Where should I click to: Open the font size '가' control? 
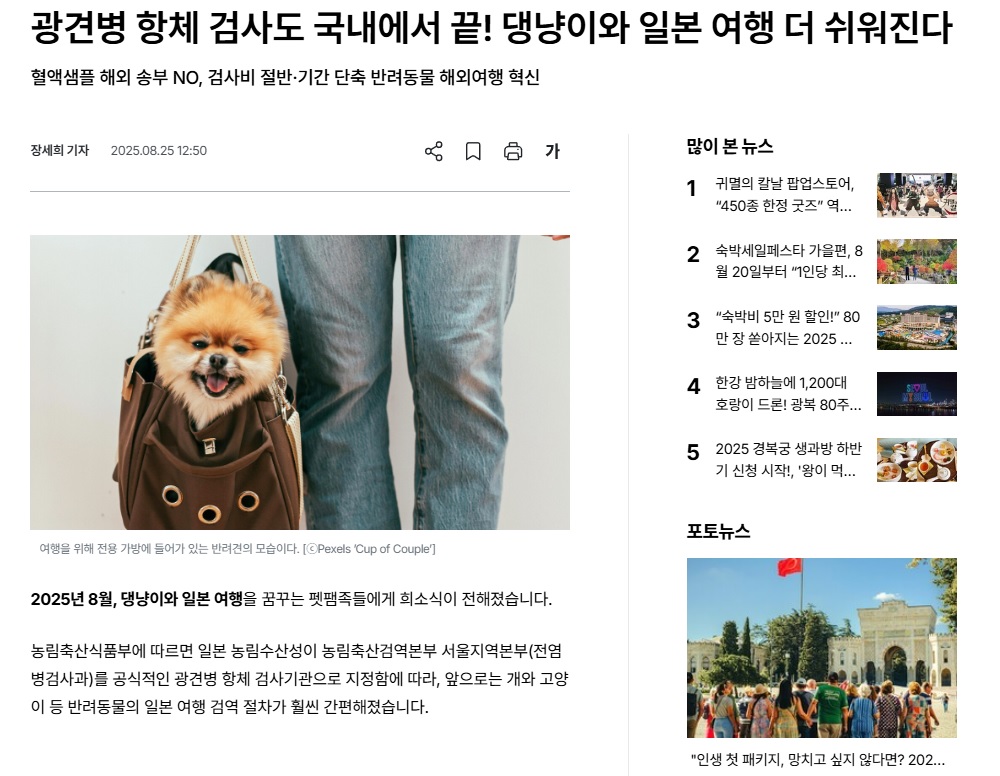point(552,151)
